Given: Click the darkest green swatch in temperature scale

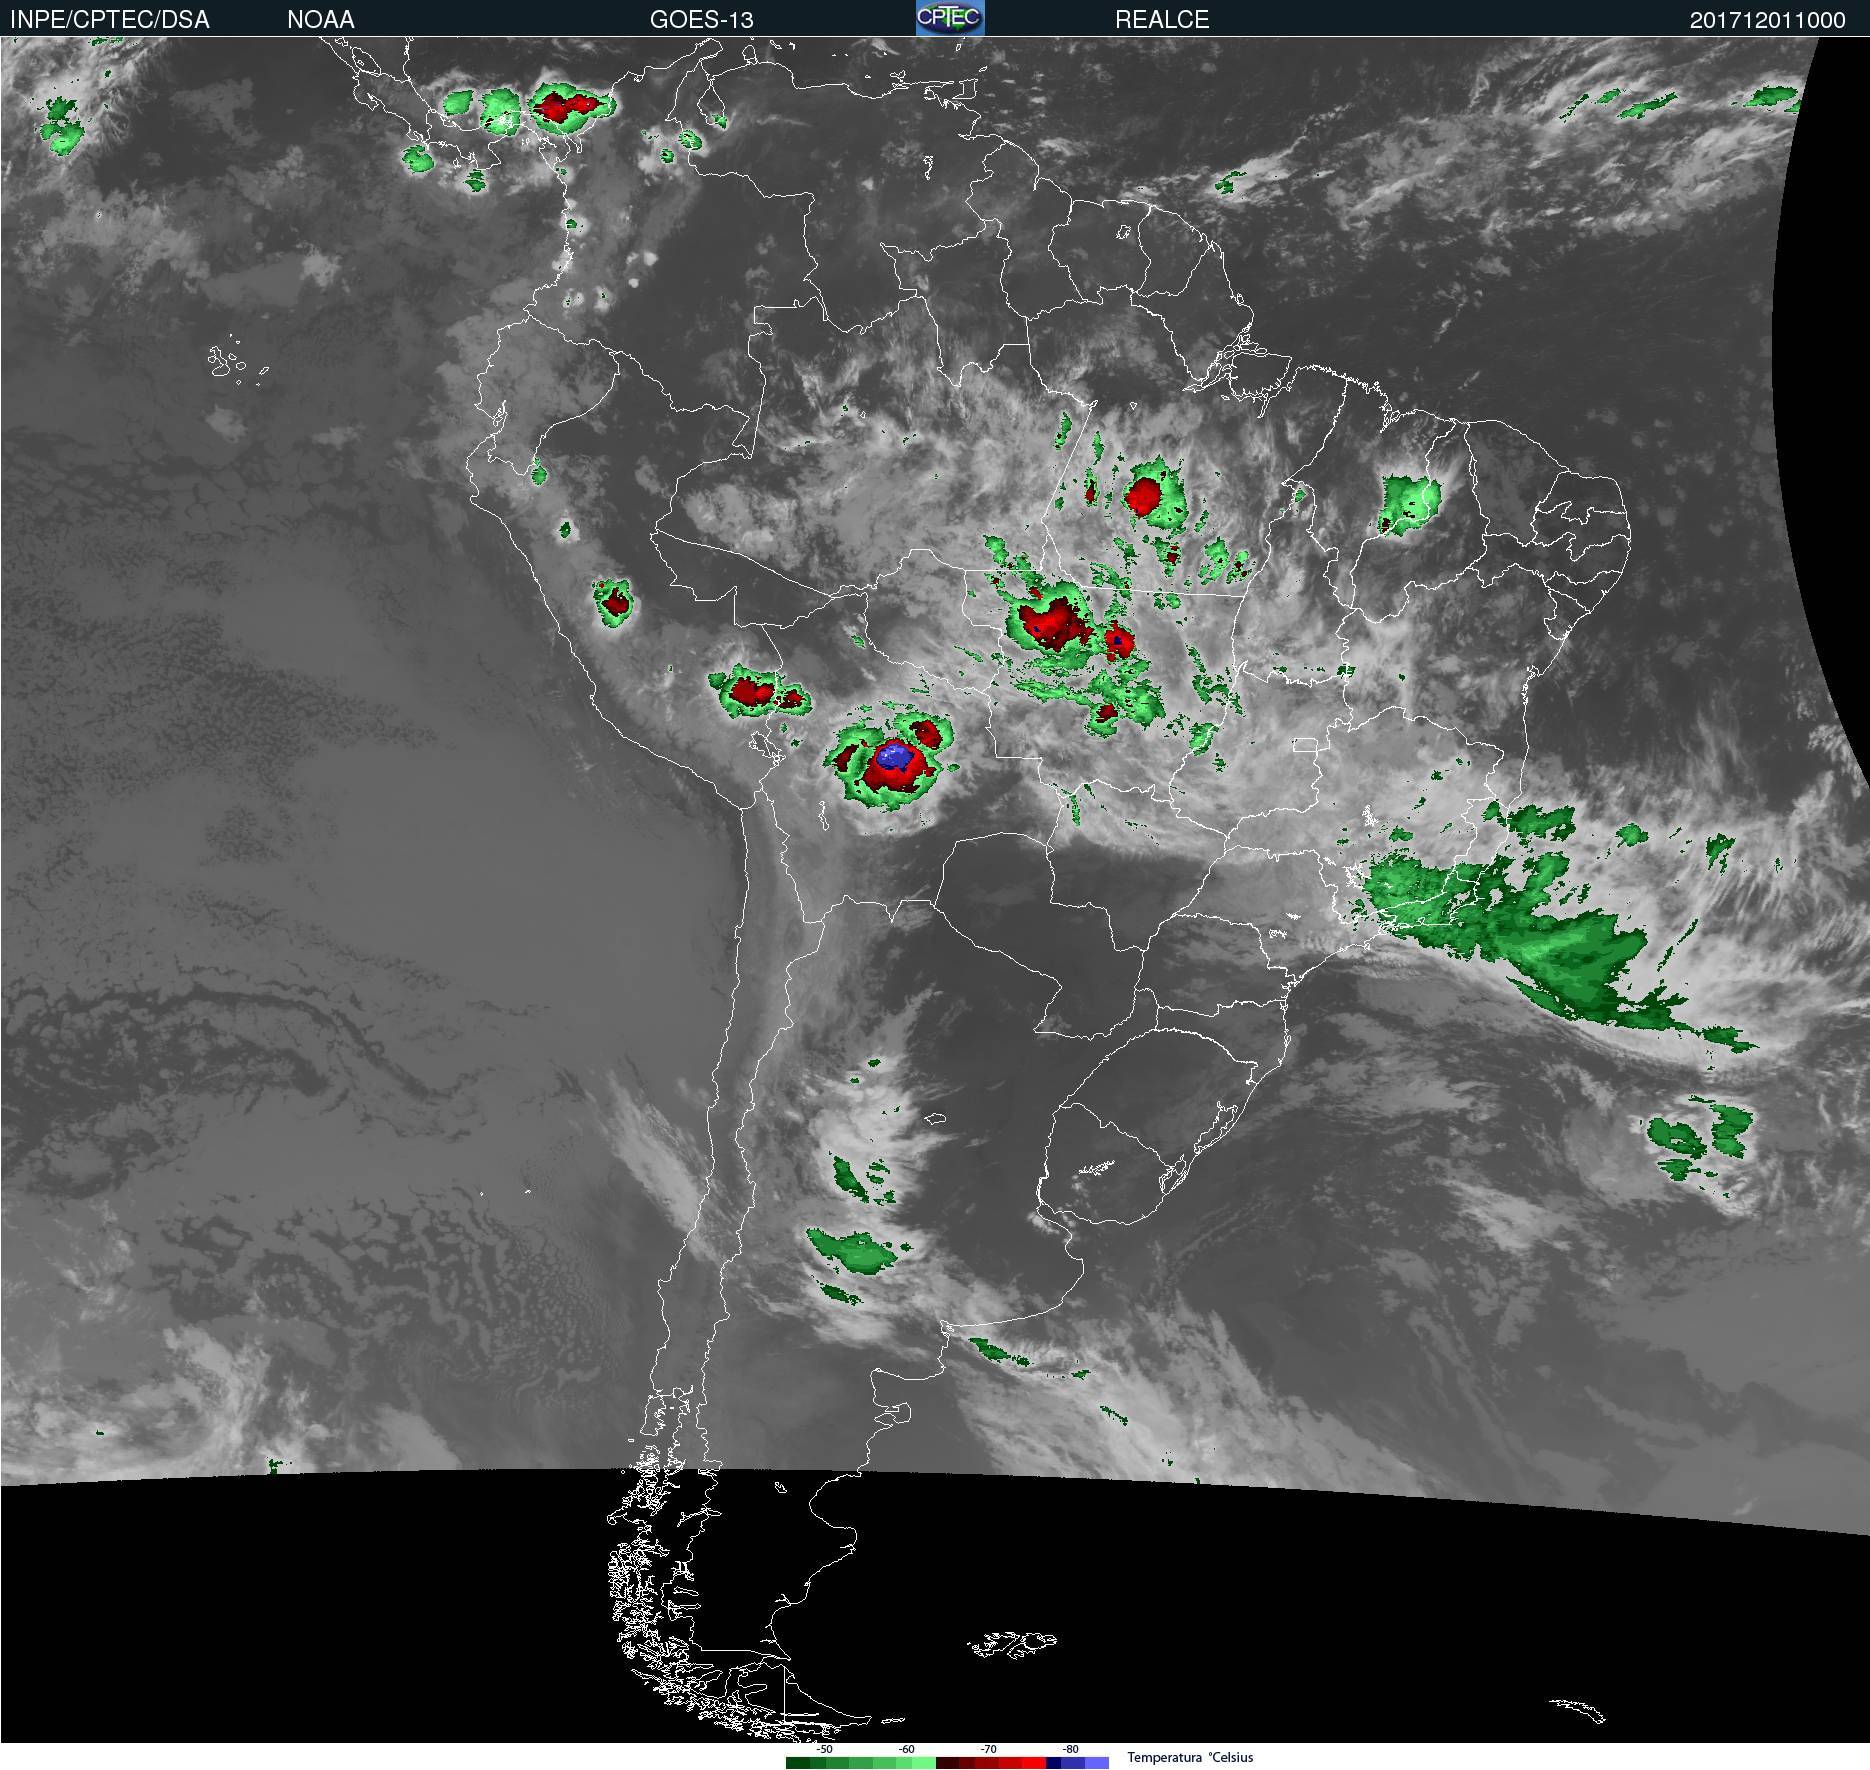Looking at the screenshot, I should [x=798, y=1763].
